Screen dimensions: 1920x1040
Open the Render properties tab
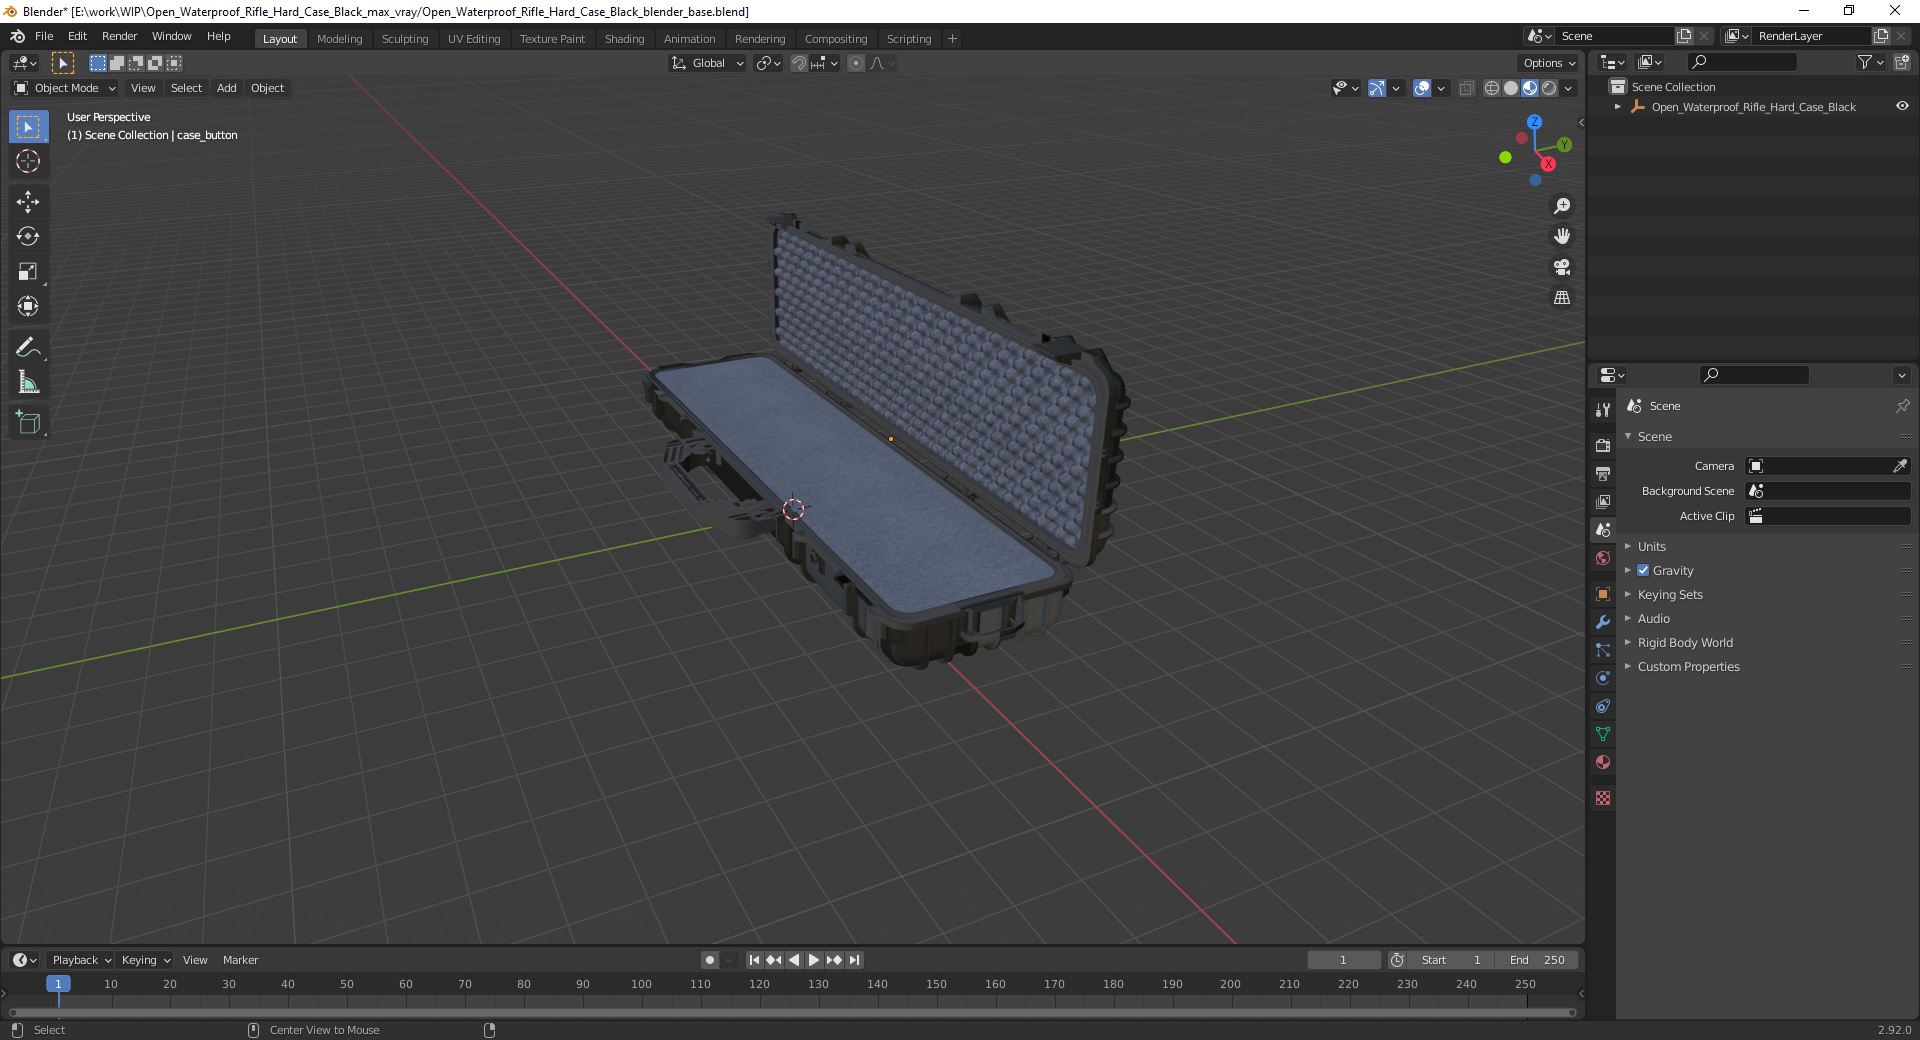(1603, 446)
